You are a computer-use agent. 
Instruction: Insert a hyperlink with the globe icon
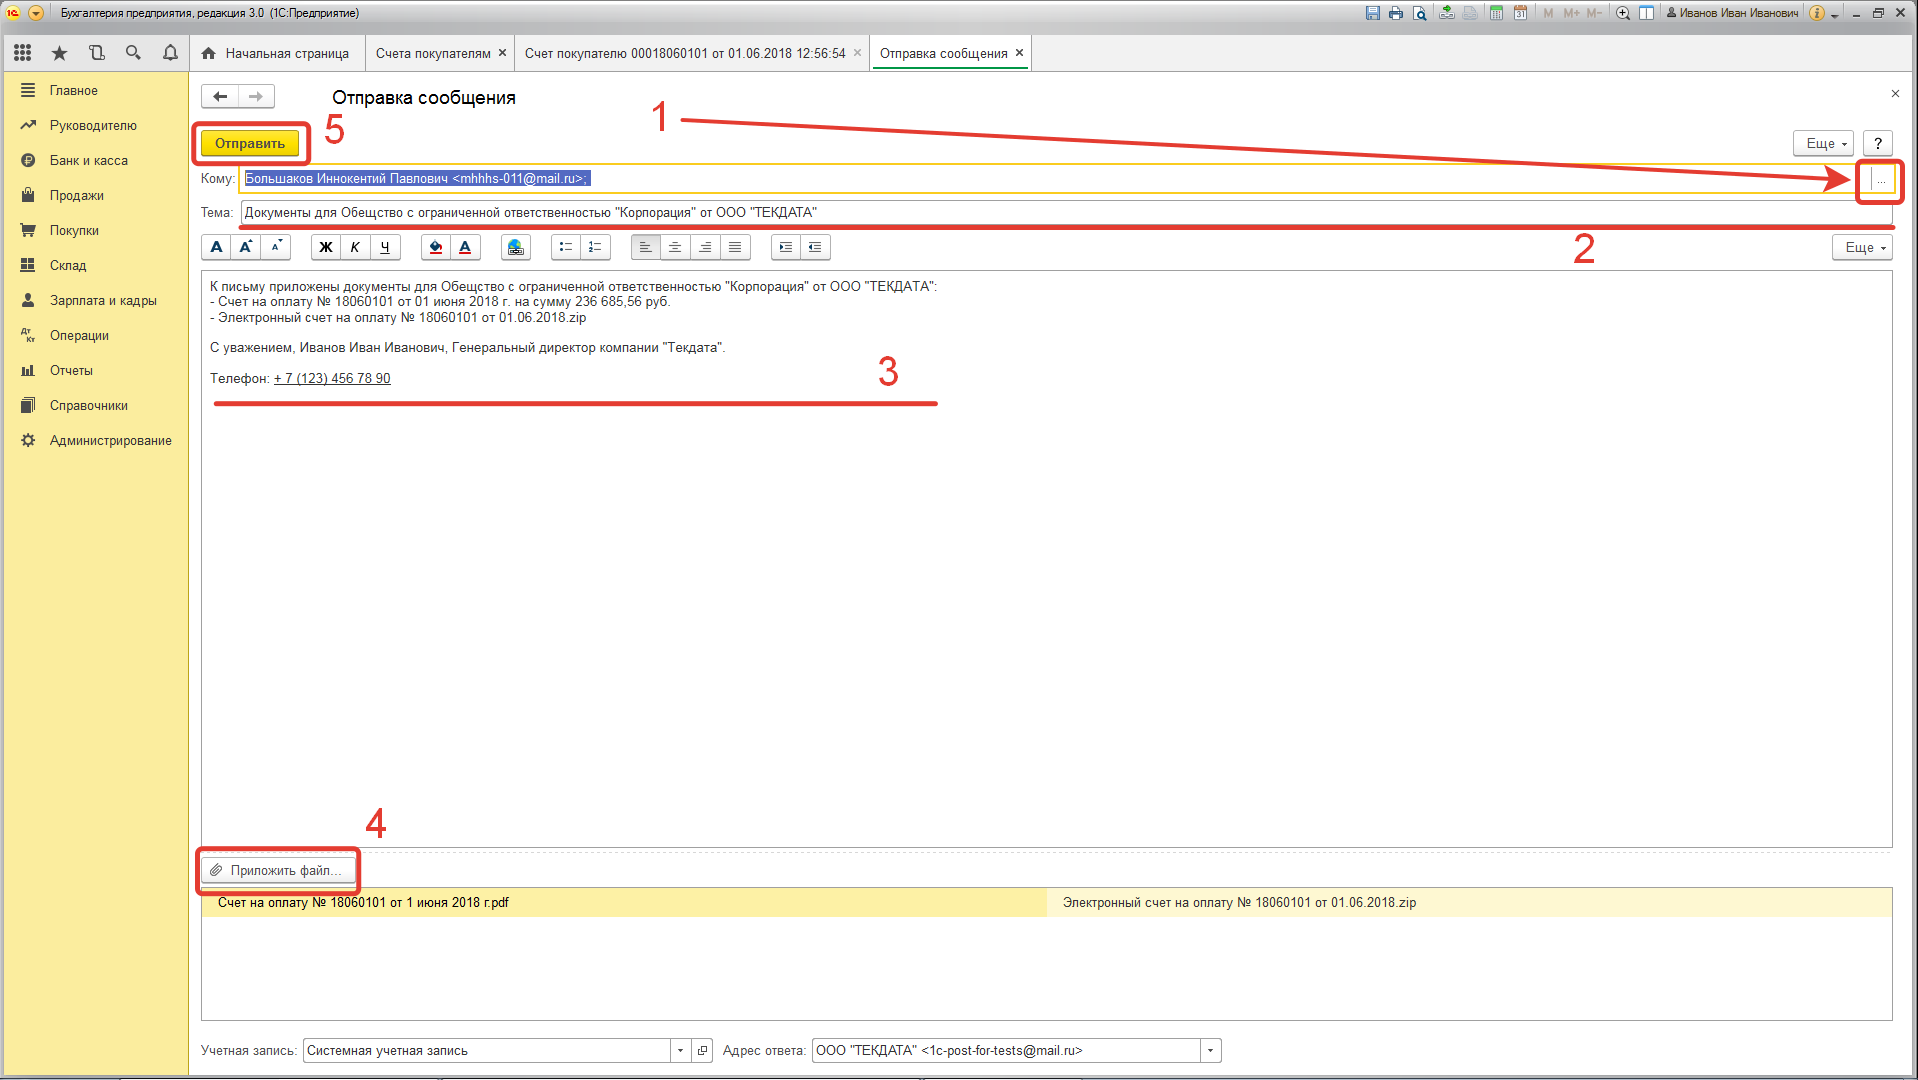pyautogui.click(x=516, y=247)
